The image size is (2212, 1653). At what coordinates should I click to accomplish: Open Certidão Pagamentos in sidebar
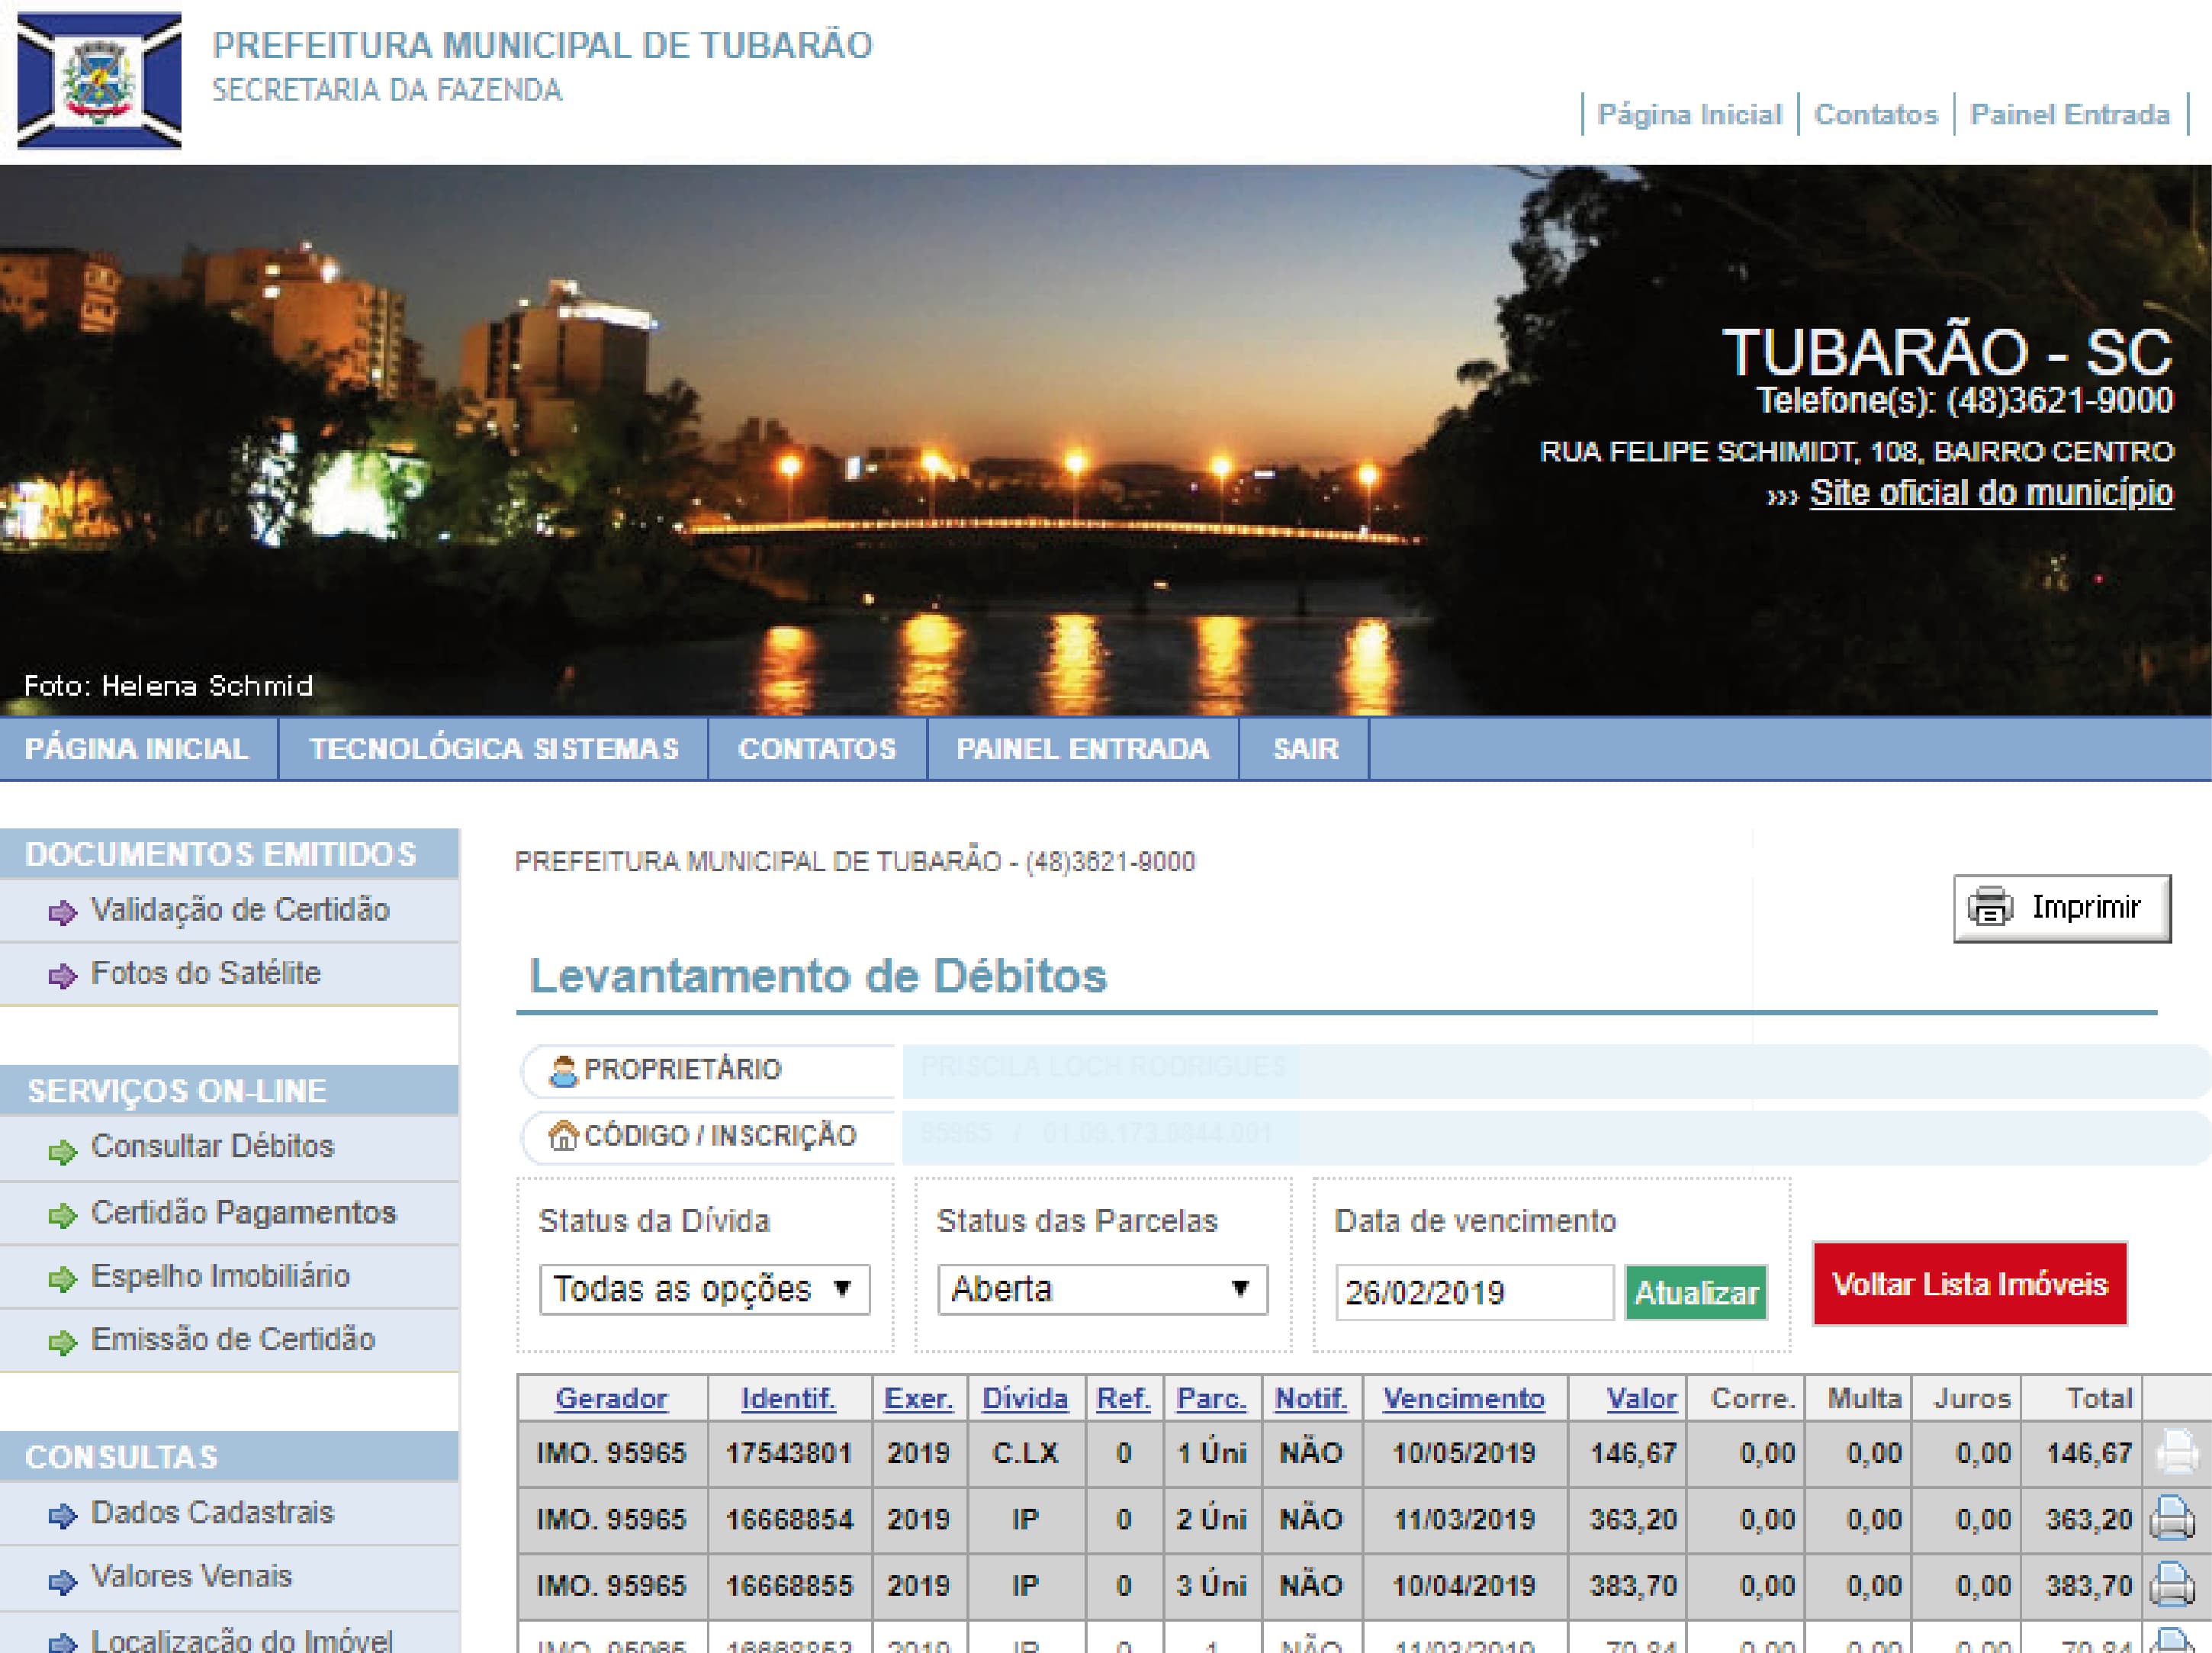tap(243, 1213)
